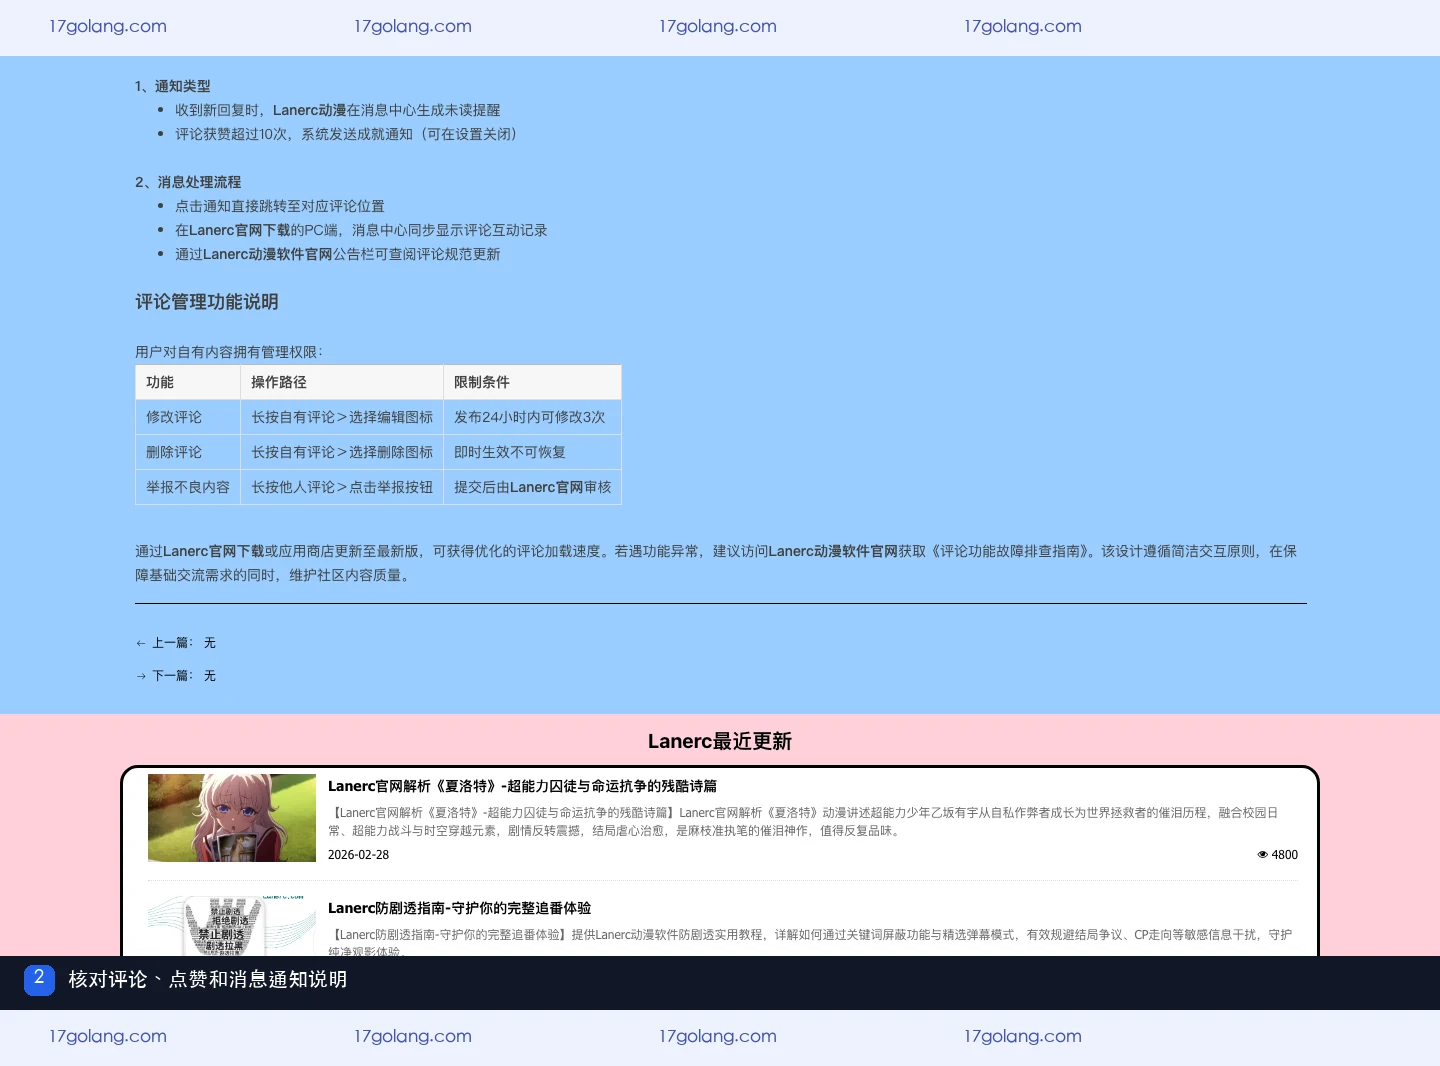Follow the Lanerc官网下载 link in the PC端 bullet

pyautogui.click(x=240, y=230)
